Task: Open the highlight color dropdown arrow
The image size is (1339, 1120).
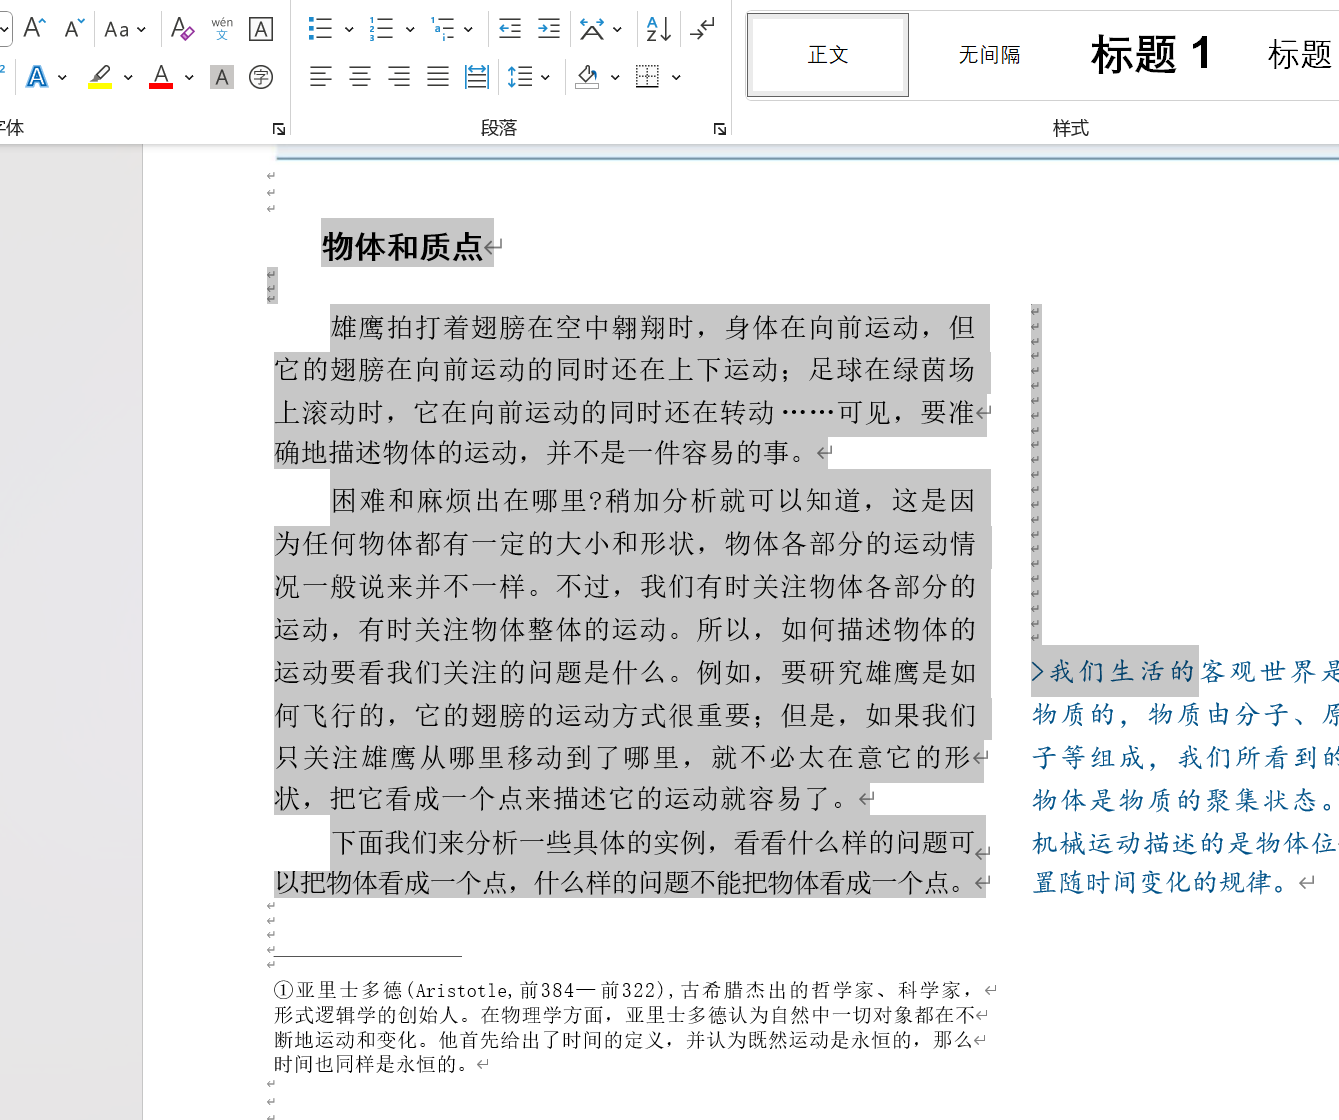Action: click(128, 77)
